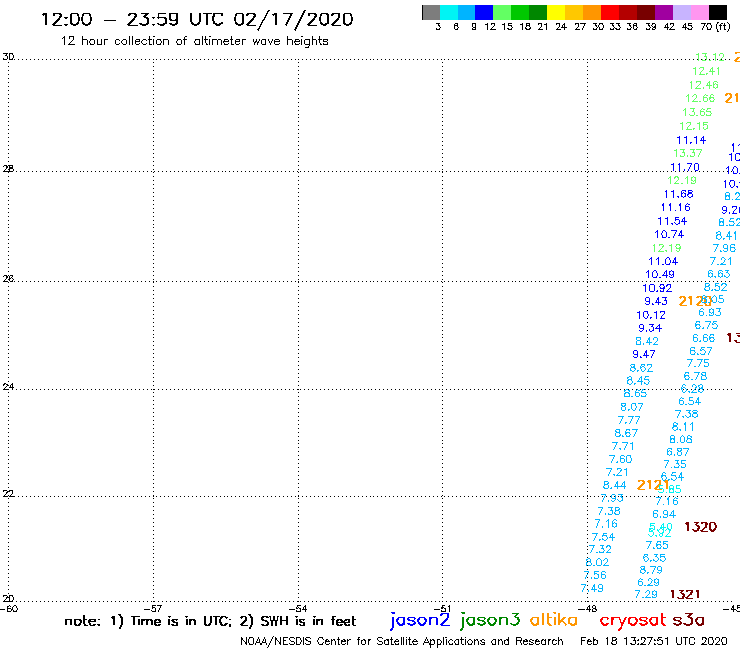
Task: Select the '7.29' value at the track bottom
Action: tap(646, 594)
